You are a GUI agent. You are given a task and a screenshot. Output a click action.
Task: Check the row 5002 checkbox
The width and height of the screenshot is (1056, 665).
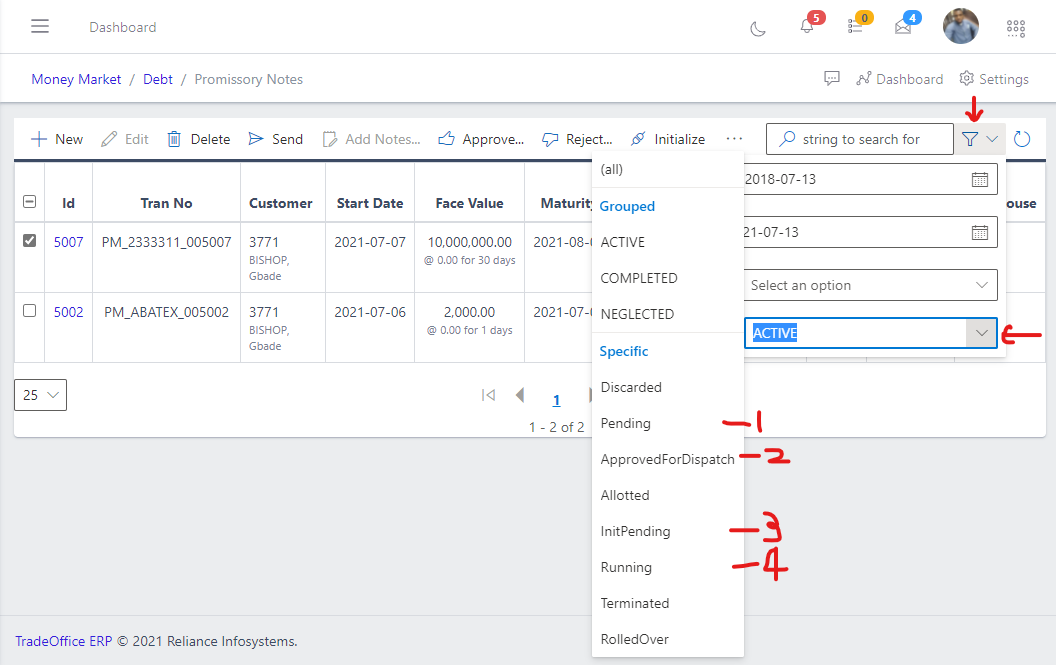click(x=29, y=311)
